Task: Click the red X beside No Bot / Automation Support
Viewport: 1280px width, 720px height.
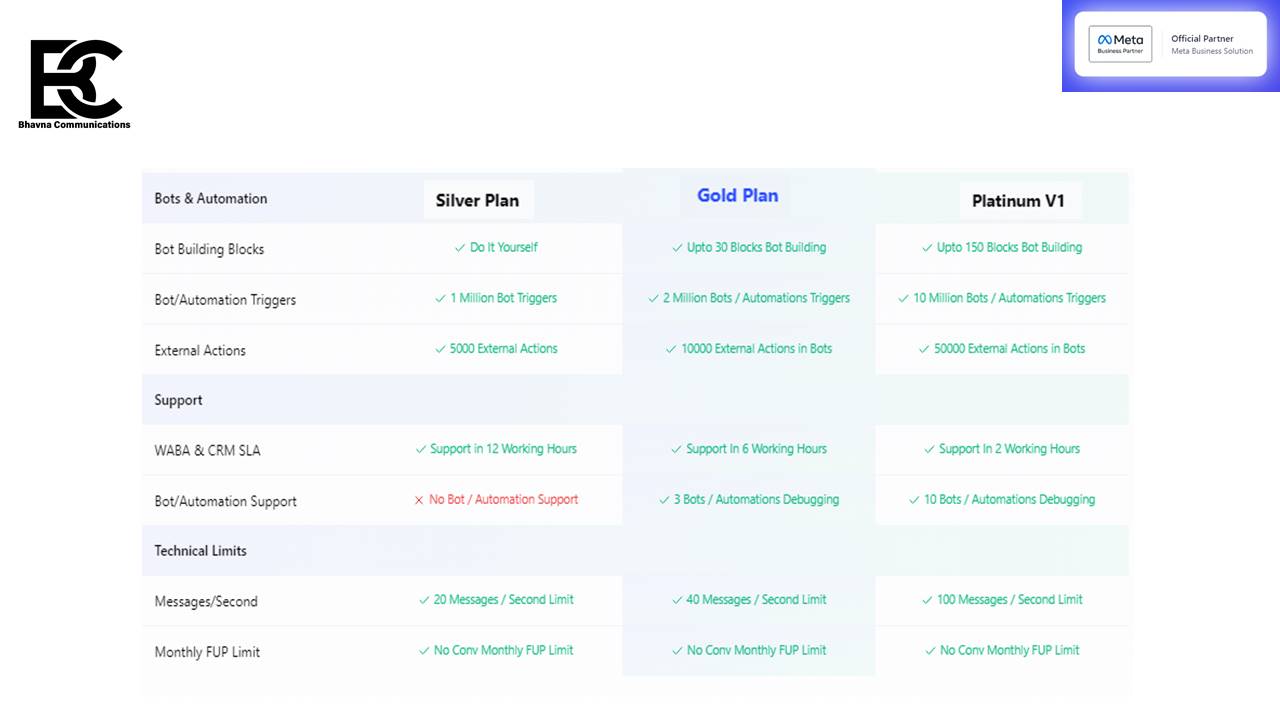Action: click(419, 500)
